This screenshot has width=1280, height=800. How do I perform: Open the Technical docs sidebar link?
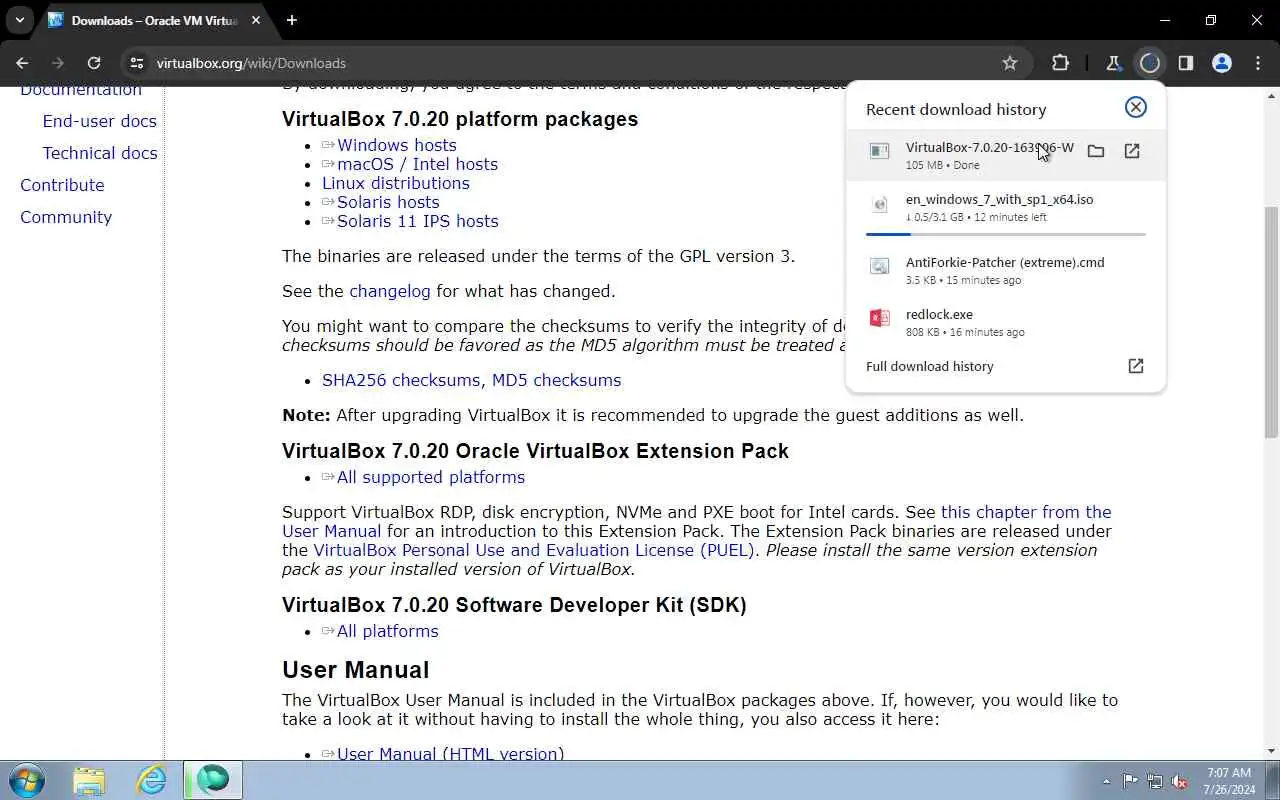point(100,153)
